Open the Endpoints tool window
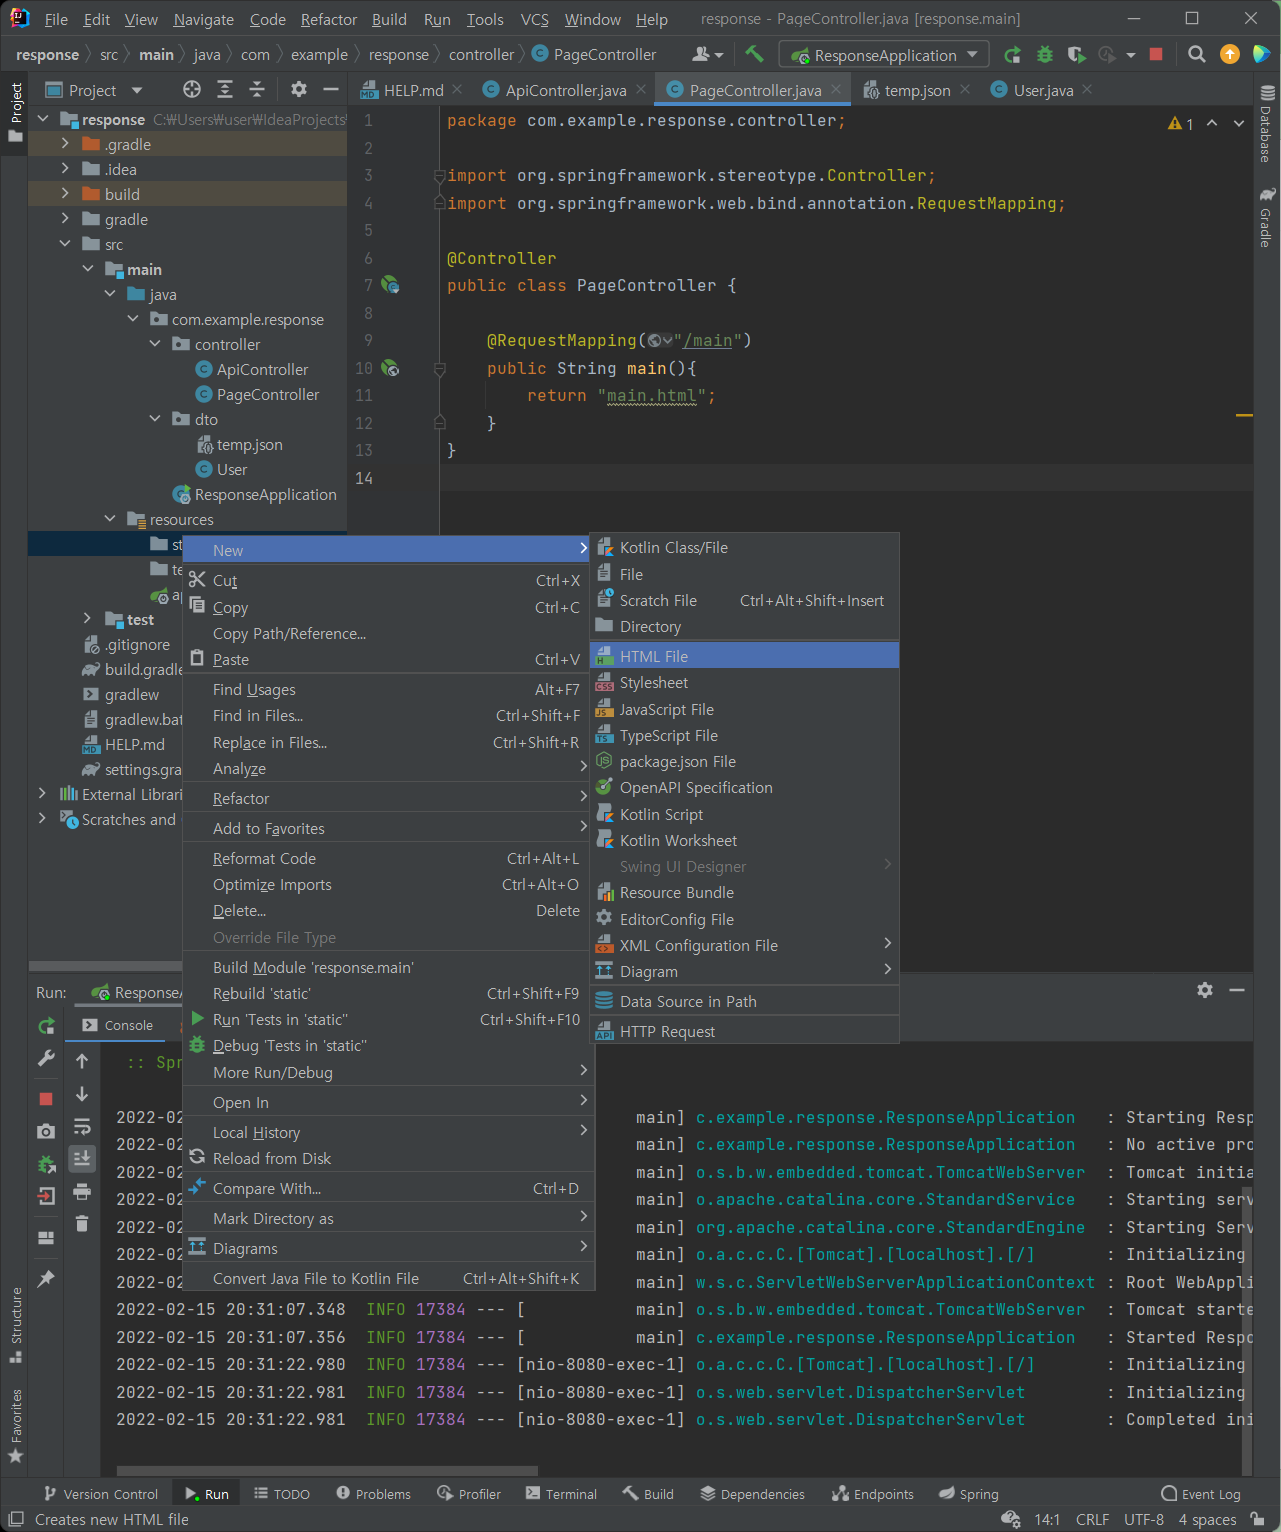This screenshot has height=1532, width=1281. coord(873,1494)
